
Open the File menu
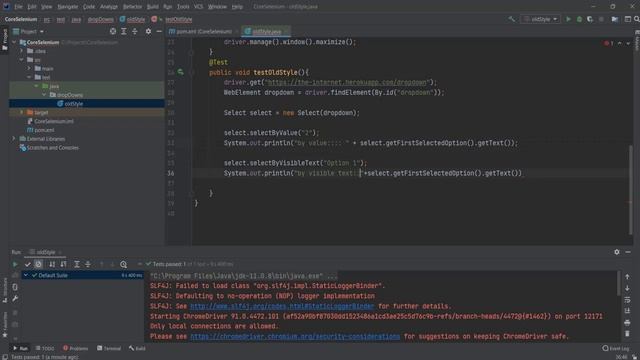coord(18,7)
